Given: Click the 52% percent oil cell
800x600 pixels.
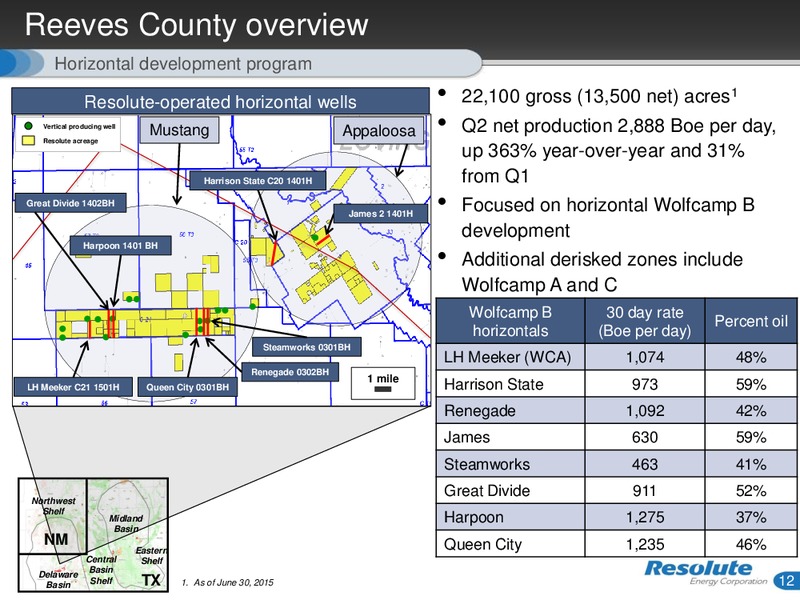Looking at the screenshot, I should click(x=751, y=491).
